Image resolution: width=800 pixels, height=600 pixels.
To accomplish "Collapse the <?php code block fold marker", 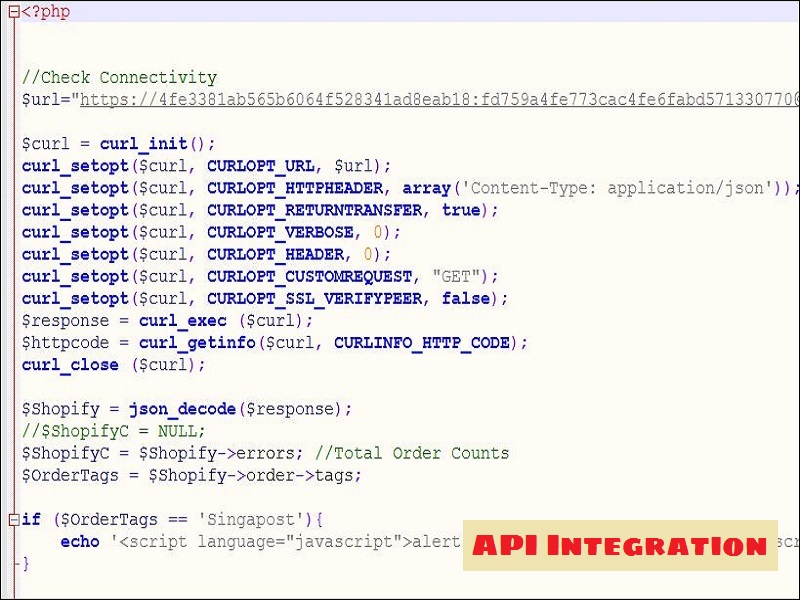I will coord(13,12).
